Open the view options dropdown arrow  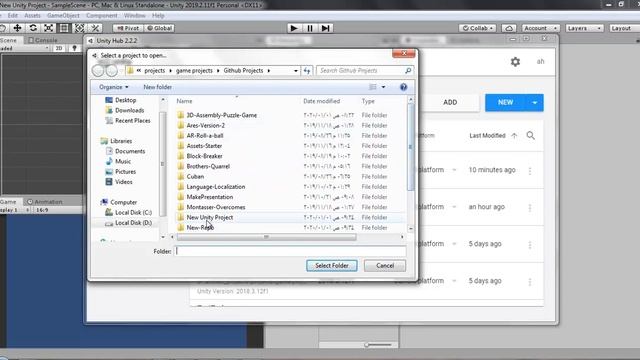pyautogui.click(x=383, y=87)
